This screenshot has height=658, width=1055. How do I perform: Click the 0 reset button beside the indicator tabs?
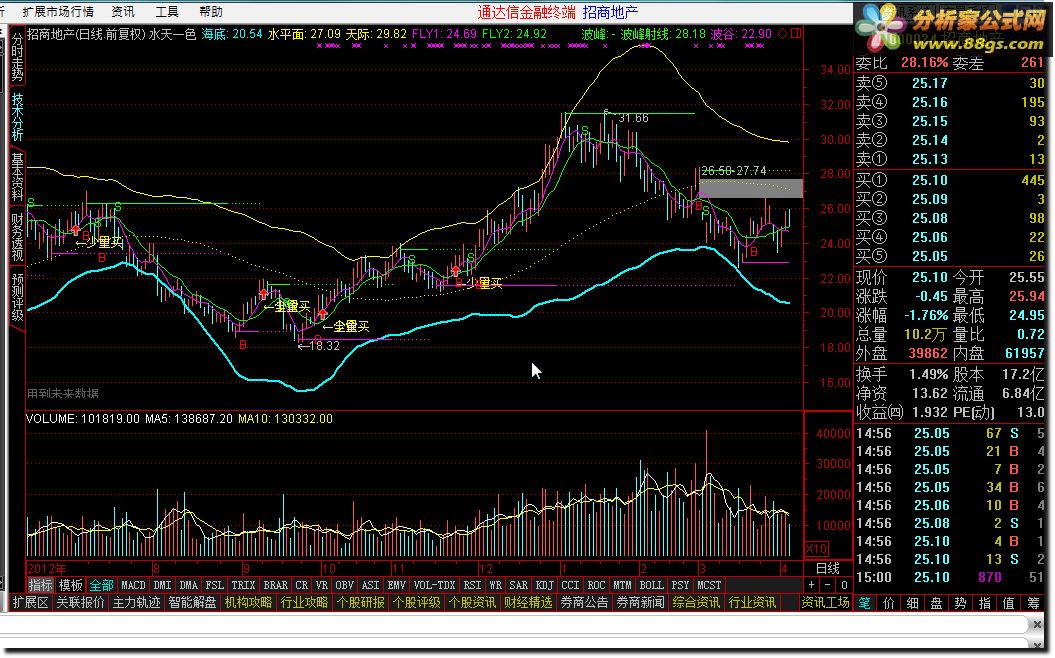(x=844, y=585)
